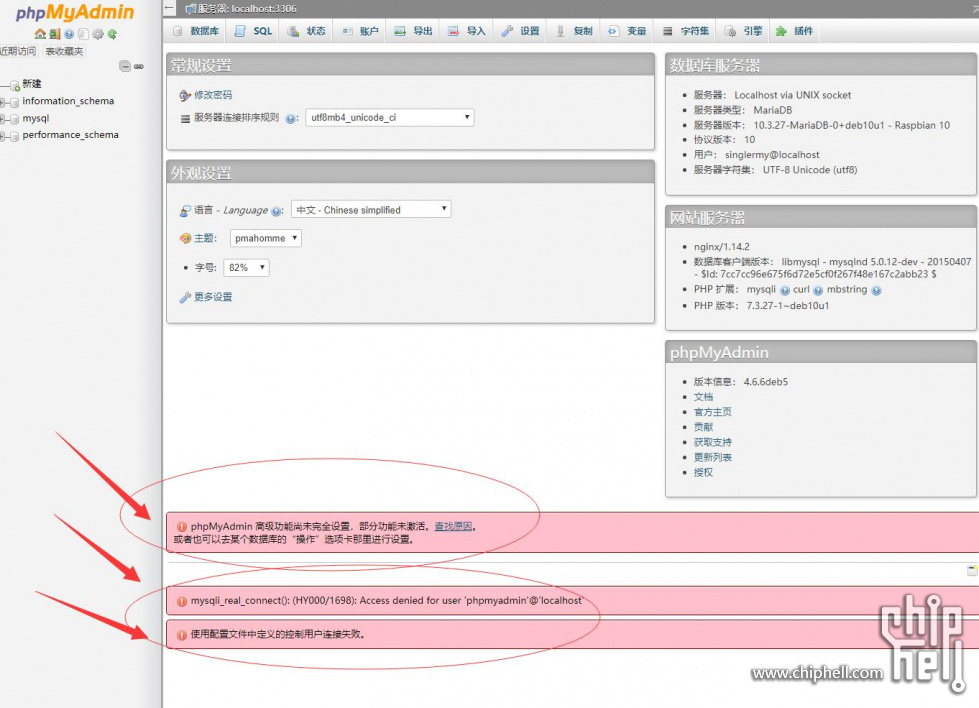Open phpMyAdmin documentation blue help icon in sidebar
The image size is (979, 708).
(x=69, y=34)
